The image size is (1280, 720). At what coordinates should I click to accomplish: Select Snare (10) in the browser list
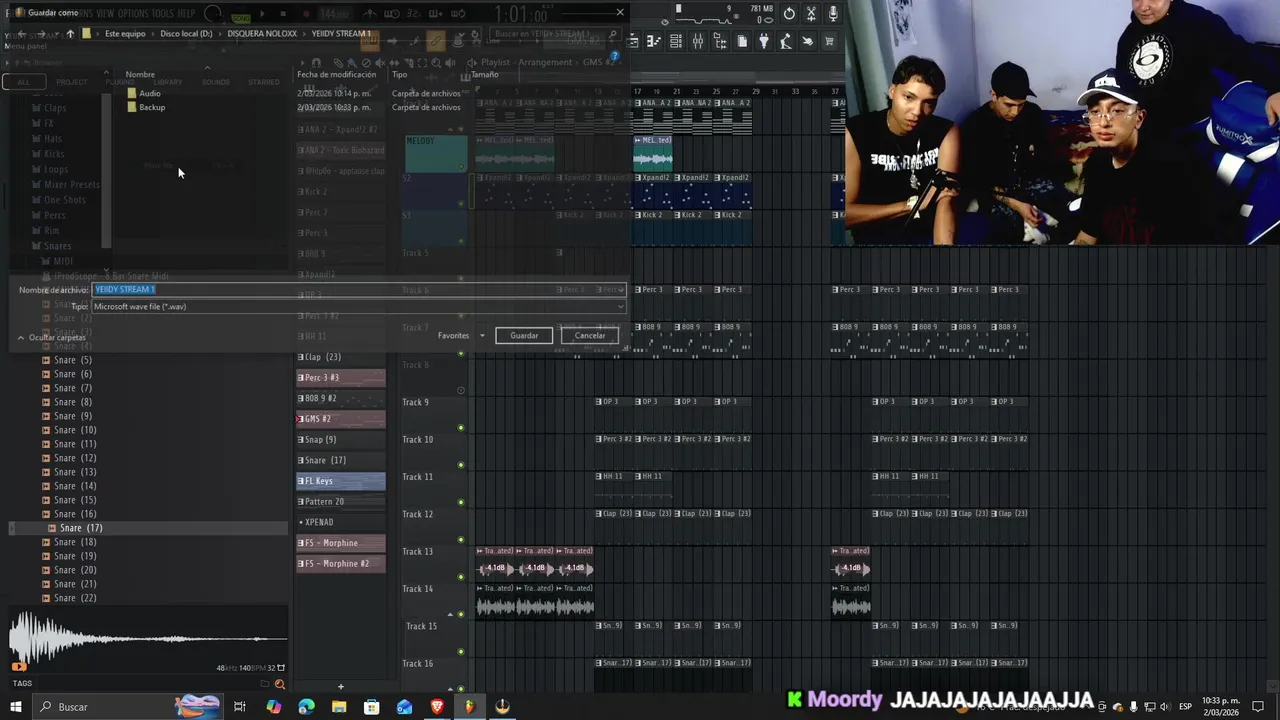75,430
